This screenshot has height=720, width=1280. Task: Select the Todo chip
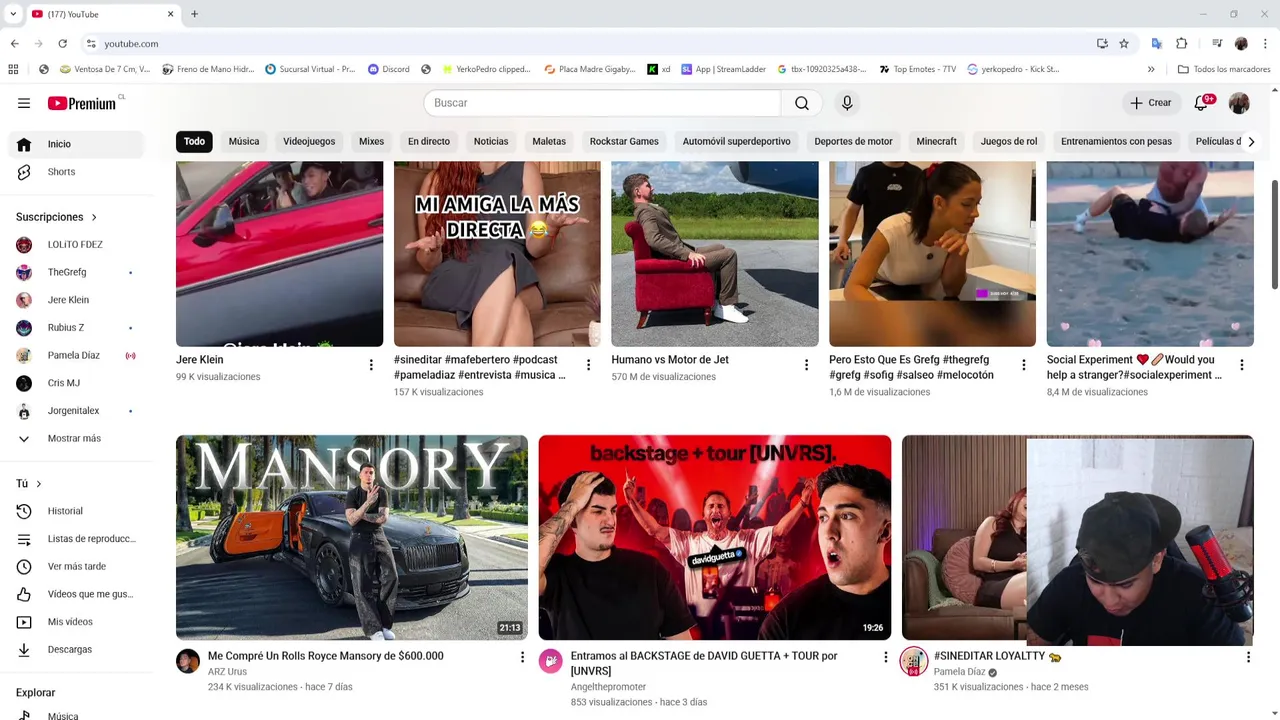(194, 142)
